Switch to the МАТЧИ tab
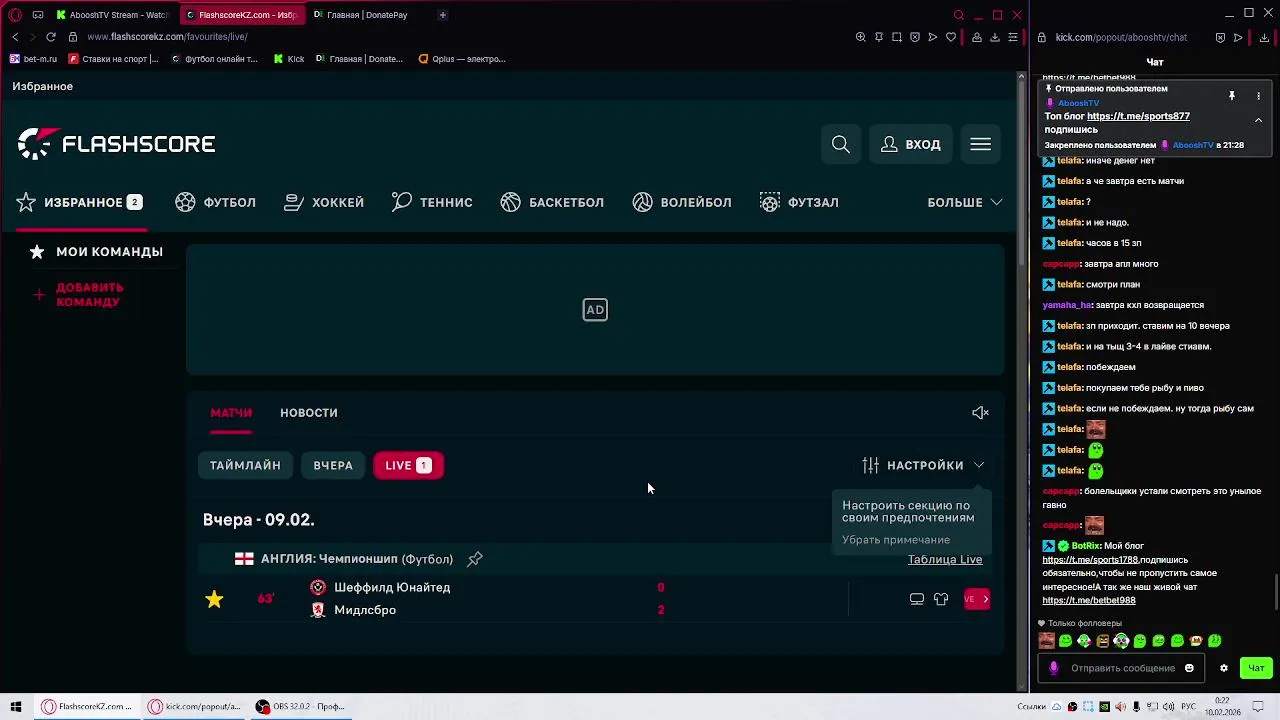1280x720 pixels. [x=231, y=413]
